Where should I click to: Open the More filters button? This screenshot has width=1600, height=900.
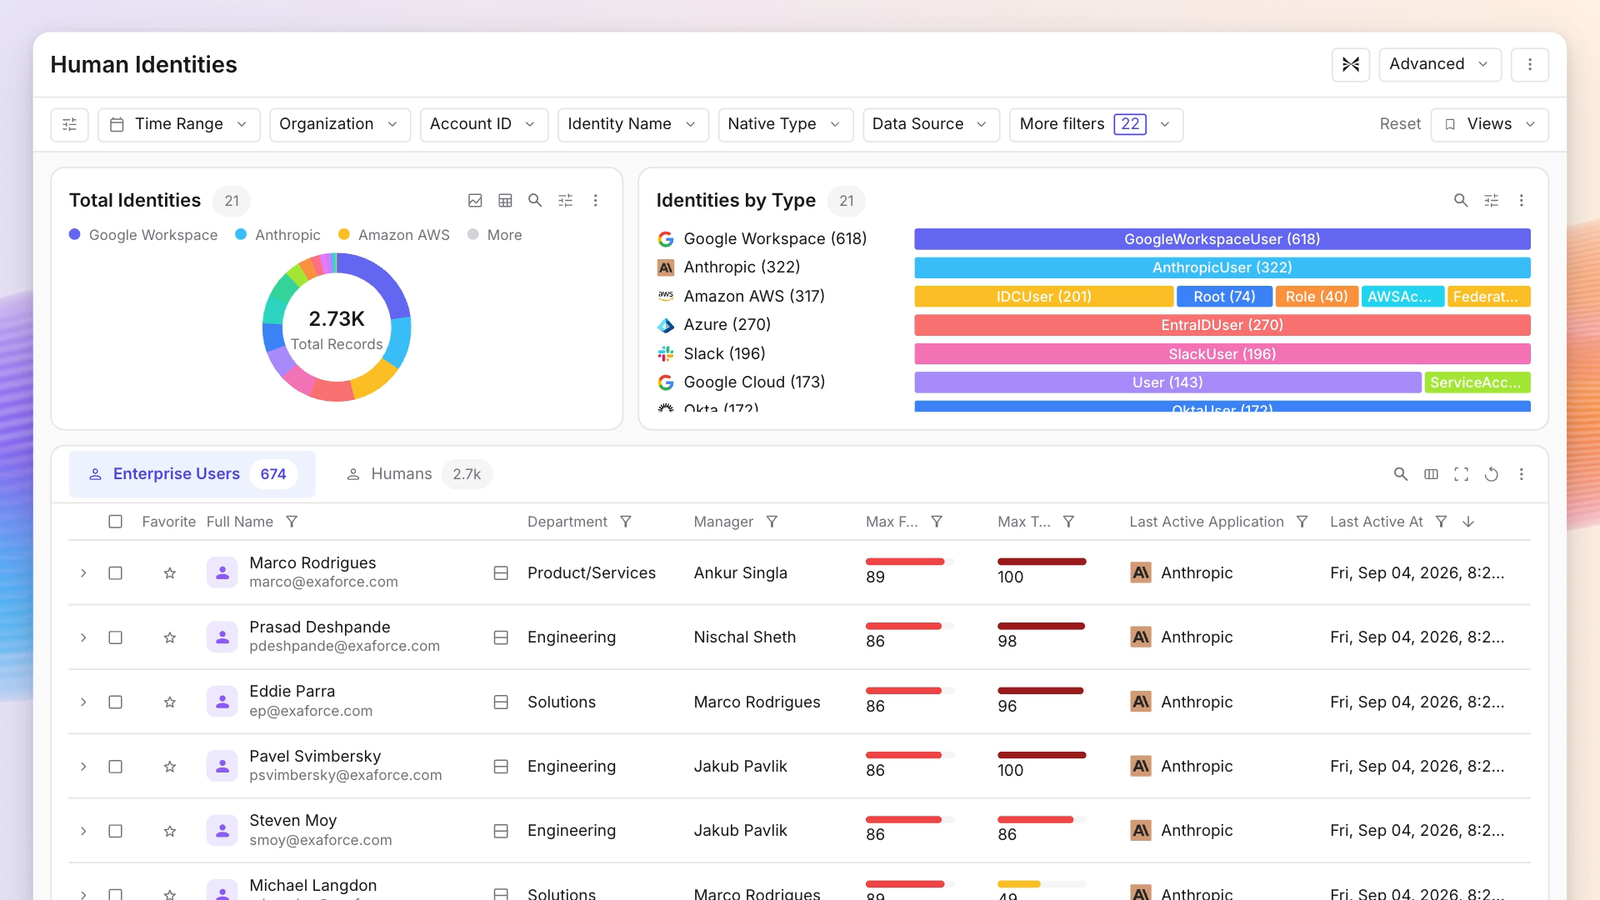[x=1096, y=124]
